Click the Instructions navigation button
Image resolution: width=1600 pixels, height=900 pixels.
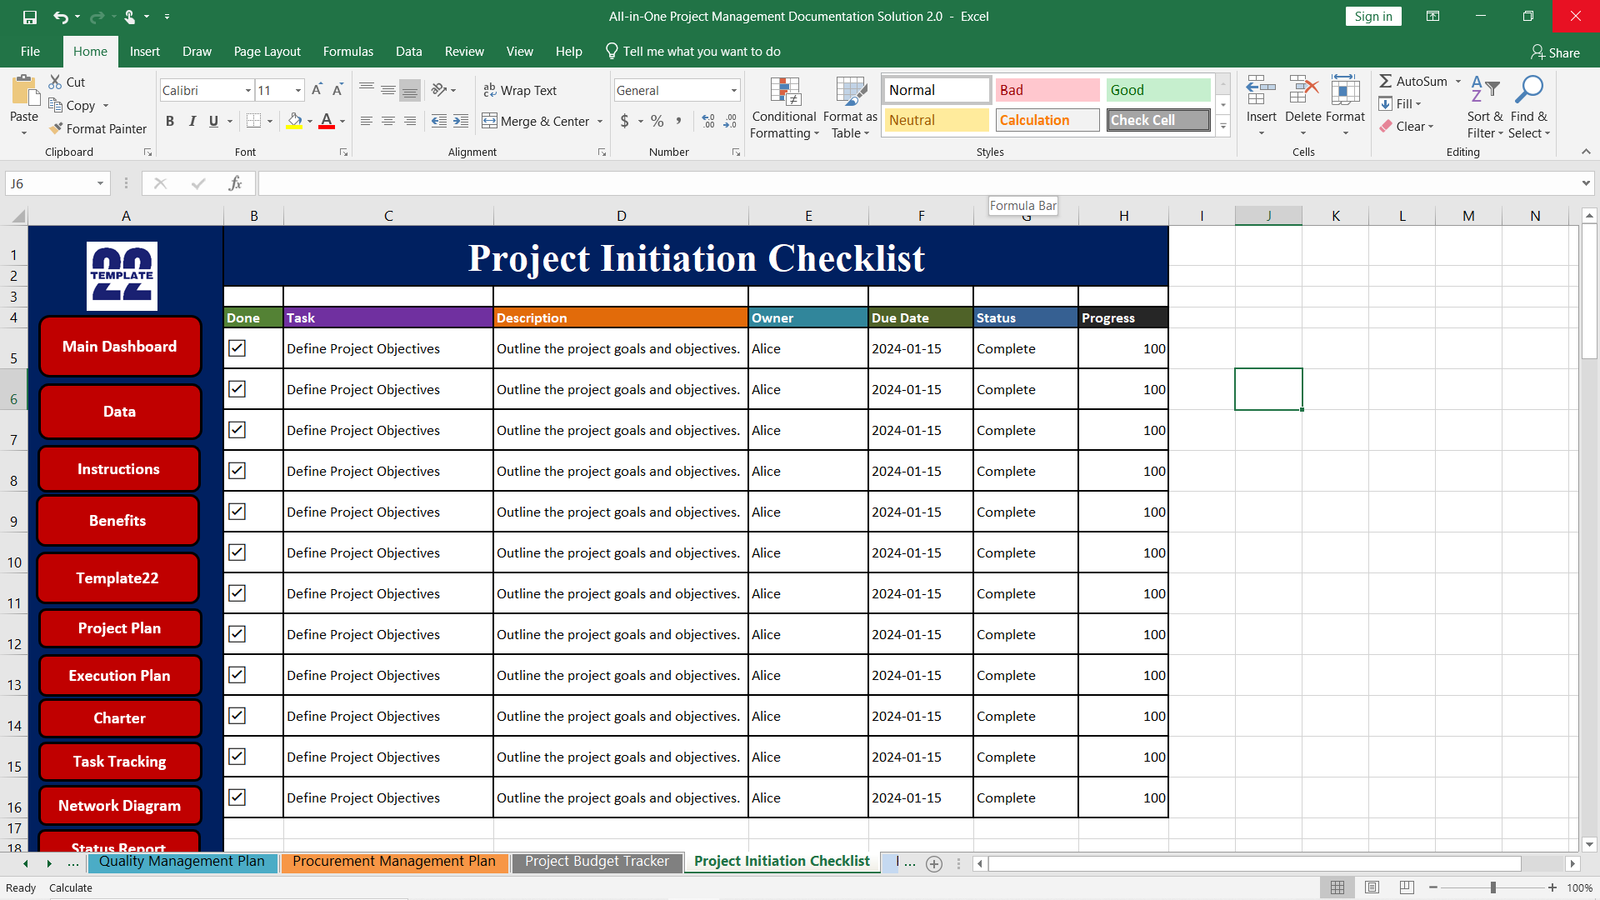tap(119, 469)
